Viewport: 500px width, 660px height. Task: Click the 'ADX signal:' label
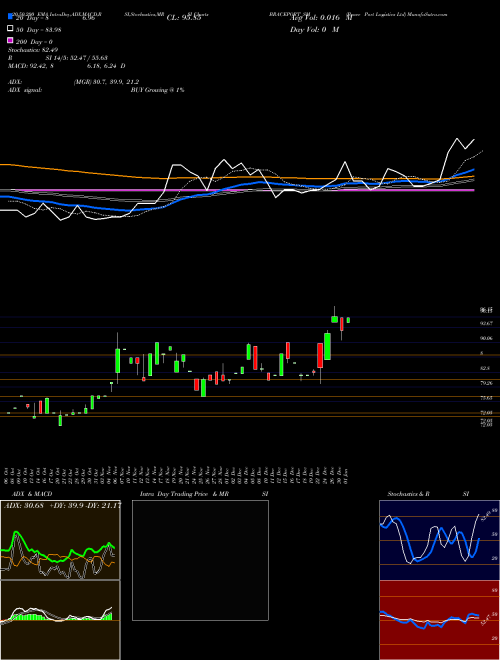[x=25, y=90]
